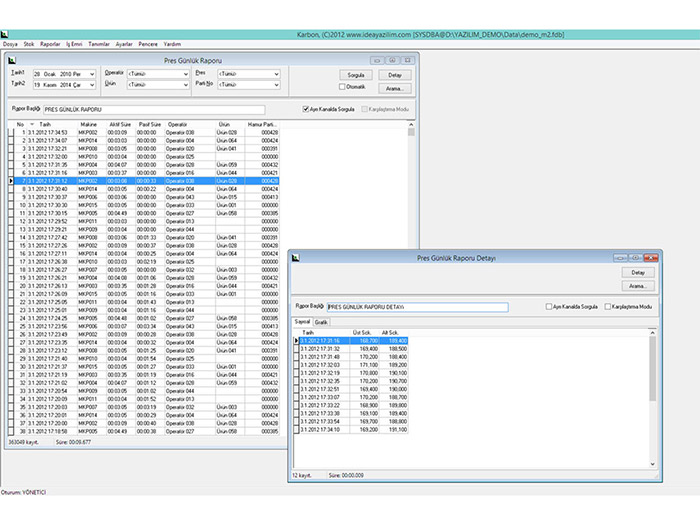The height and width of the screenshot is (525, 700).
Task: Open the Operatör dropdown
Action: click(185, 74)
